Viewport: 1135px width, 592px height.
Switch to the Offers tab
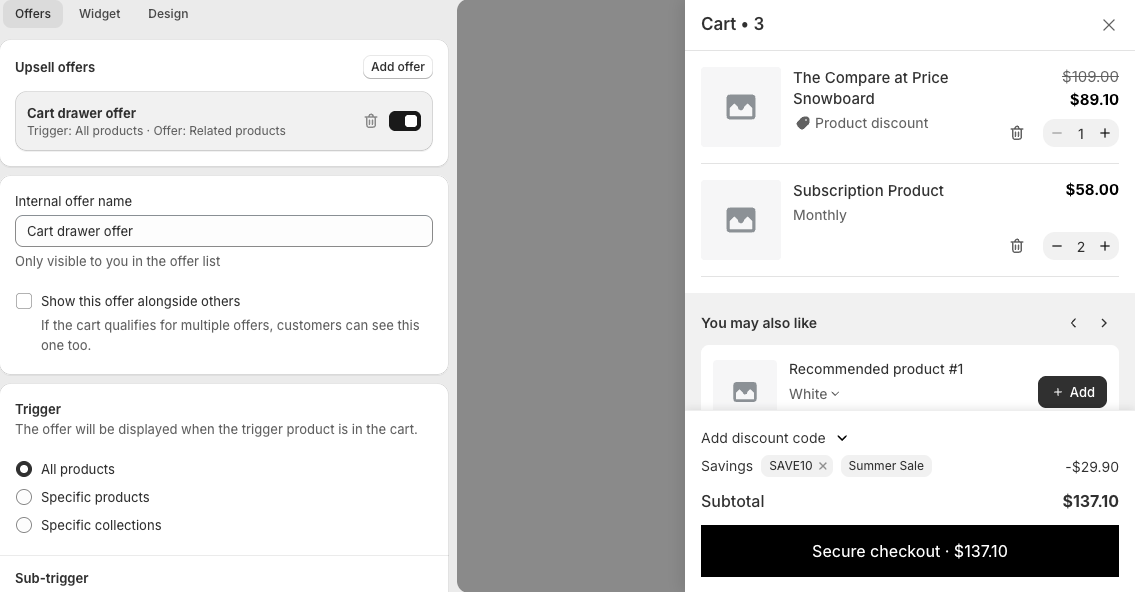(x=33, y=14)
